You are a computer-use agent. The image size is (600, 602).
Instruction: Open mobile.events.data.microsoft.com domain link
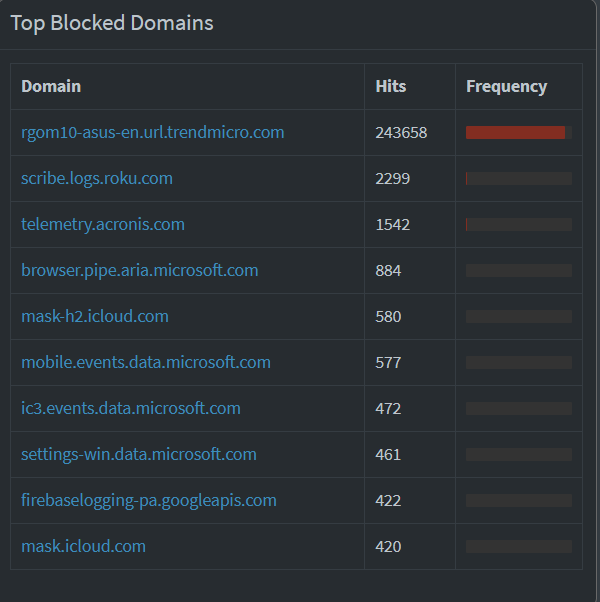(146, 362)
